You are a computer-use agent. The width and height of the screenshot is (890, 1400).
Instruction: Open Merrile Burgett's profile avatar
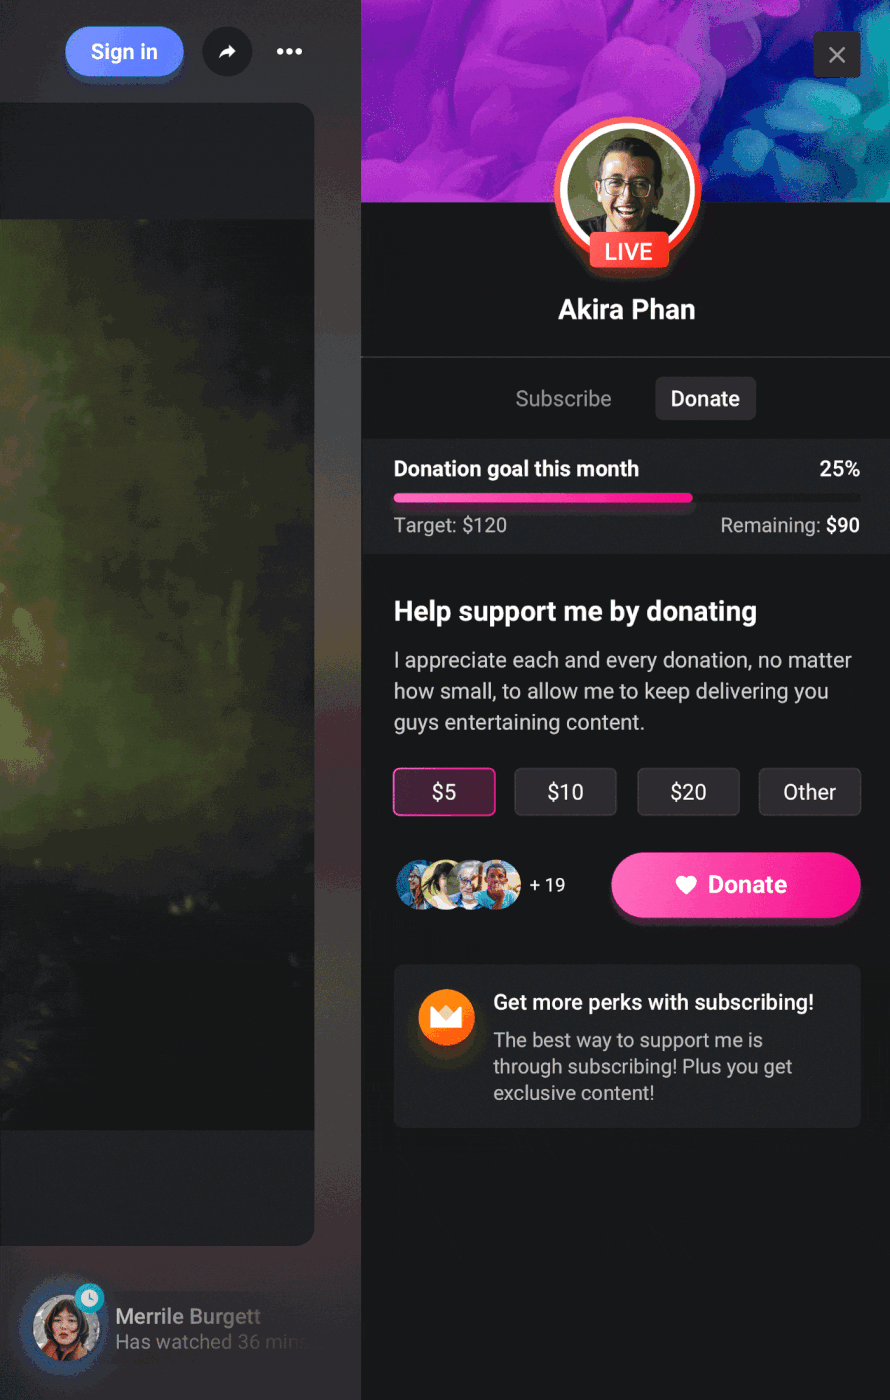tap(66, 1328)
